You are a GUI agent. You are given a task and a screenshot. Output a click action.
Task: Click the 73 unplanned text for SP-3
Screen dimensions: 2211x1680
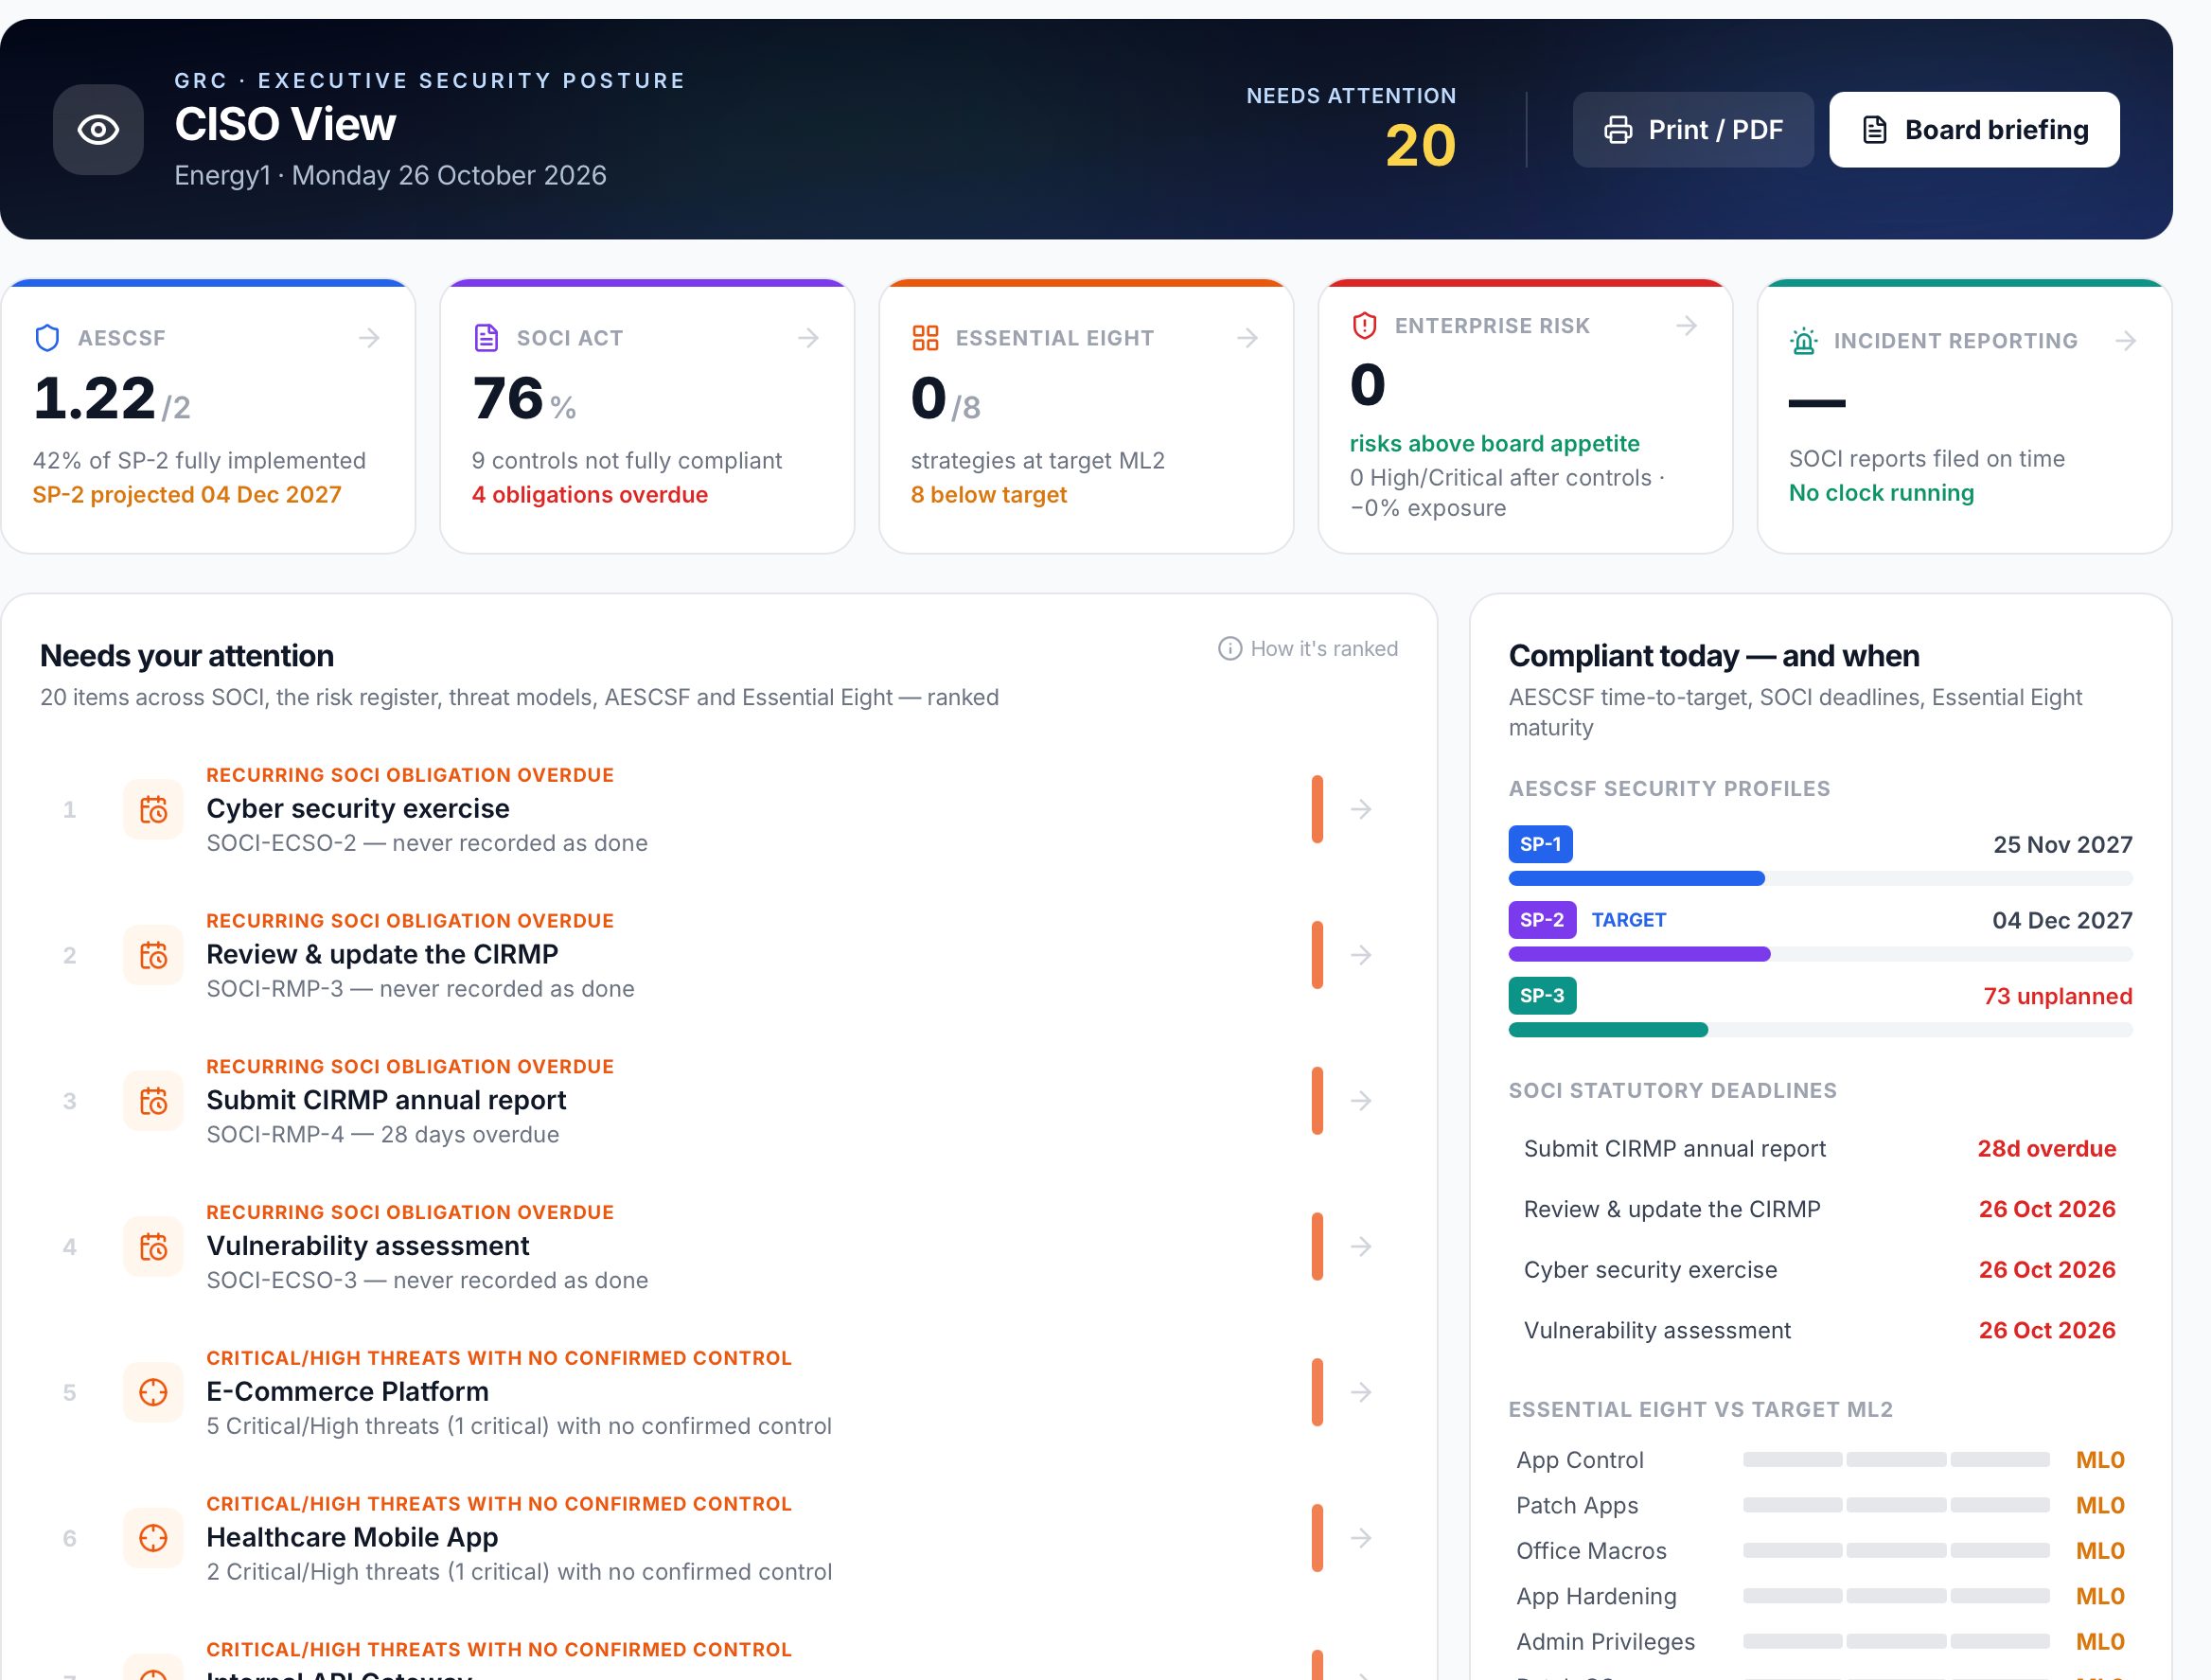[x=2058, y=996]
